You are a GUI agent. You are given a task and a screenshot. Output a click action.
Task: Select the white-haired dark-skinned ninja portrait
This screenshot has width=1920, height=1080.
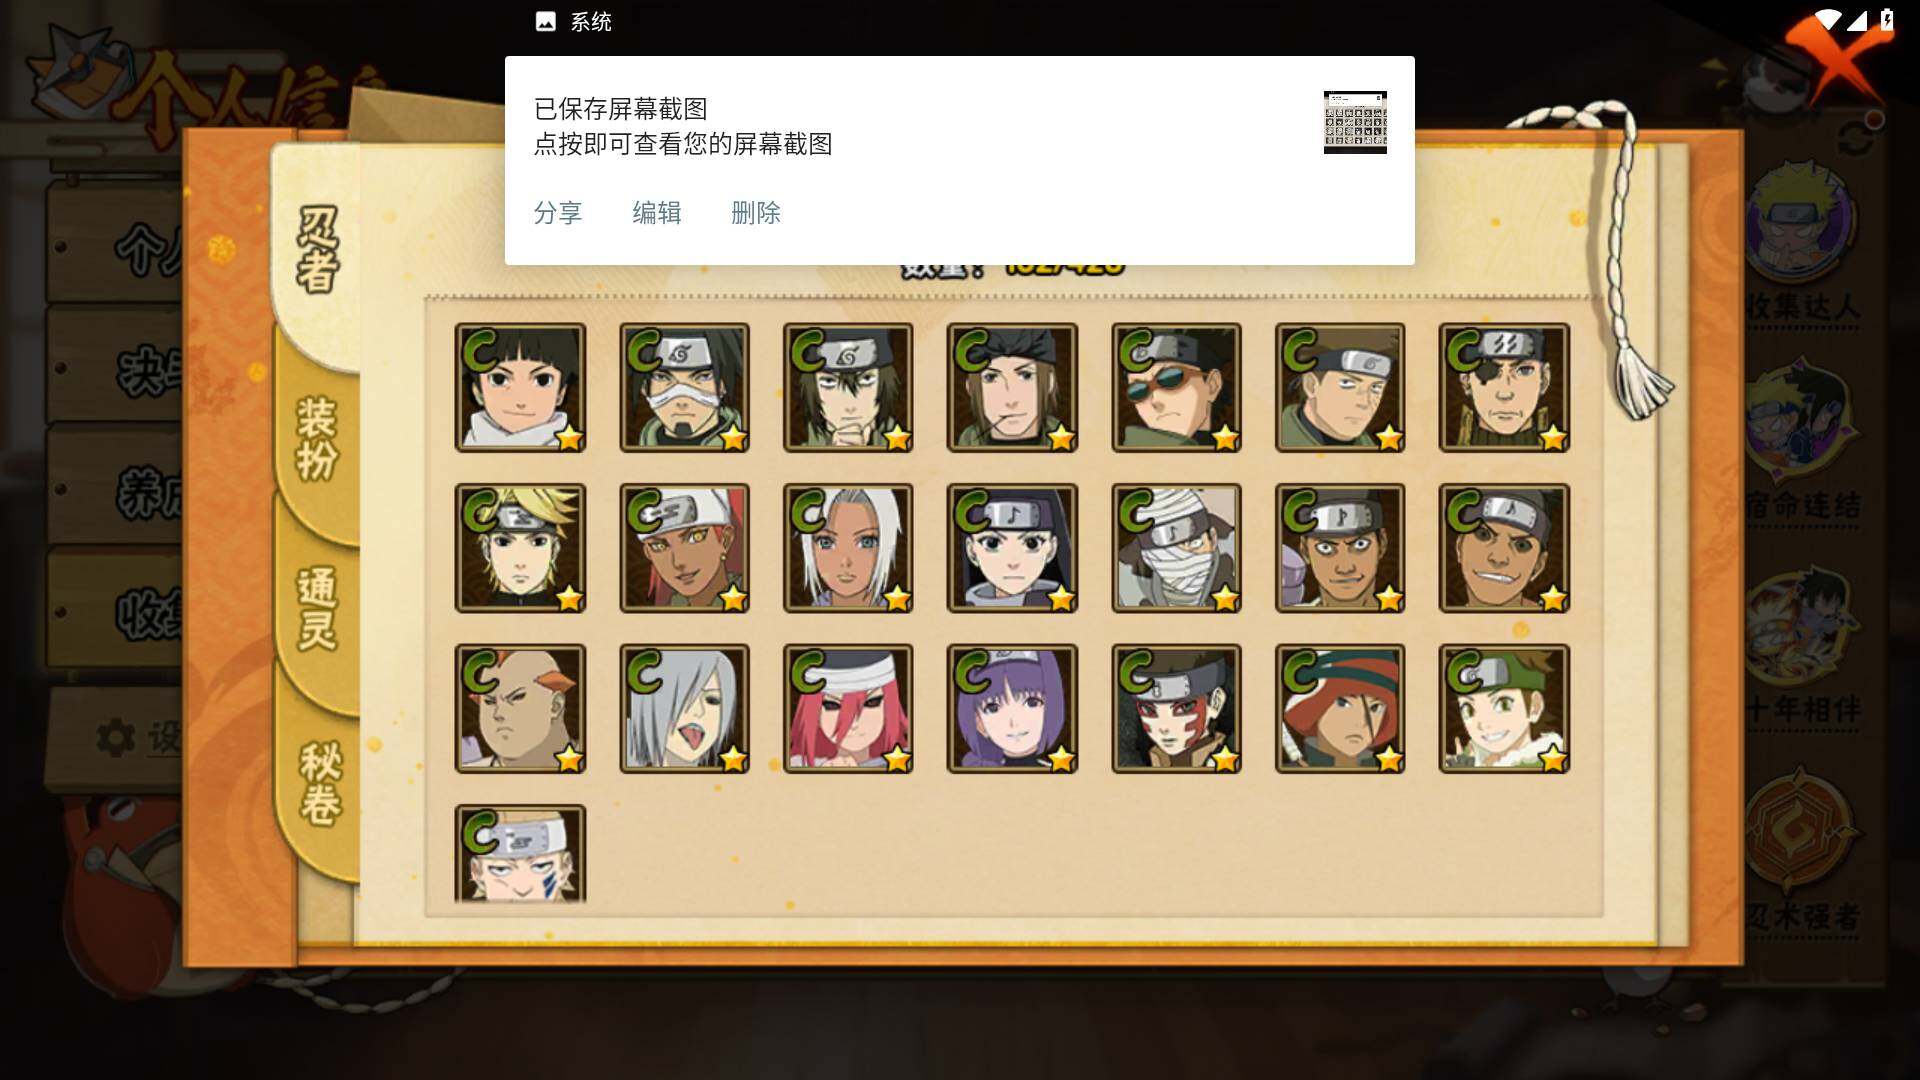click(848, 548)
